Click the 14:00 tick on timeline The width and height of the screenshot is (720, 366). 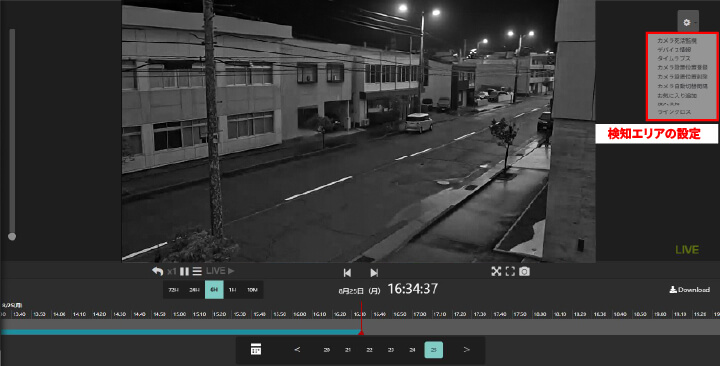(59, 314)
